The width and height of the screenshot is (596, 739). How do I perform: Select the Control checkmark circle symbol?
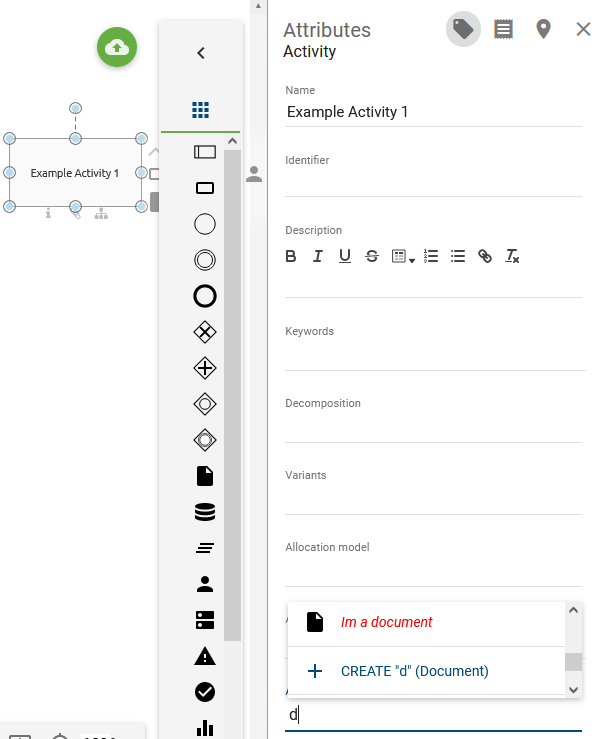(205, 692)
